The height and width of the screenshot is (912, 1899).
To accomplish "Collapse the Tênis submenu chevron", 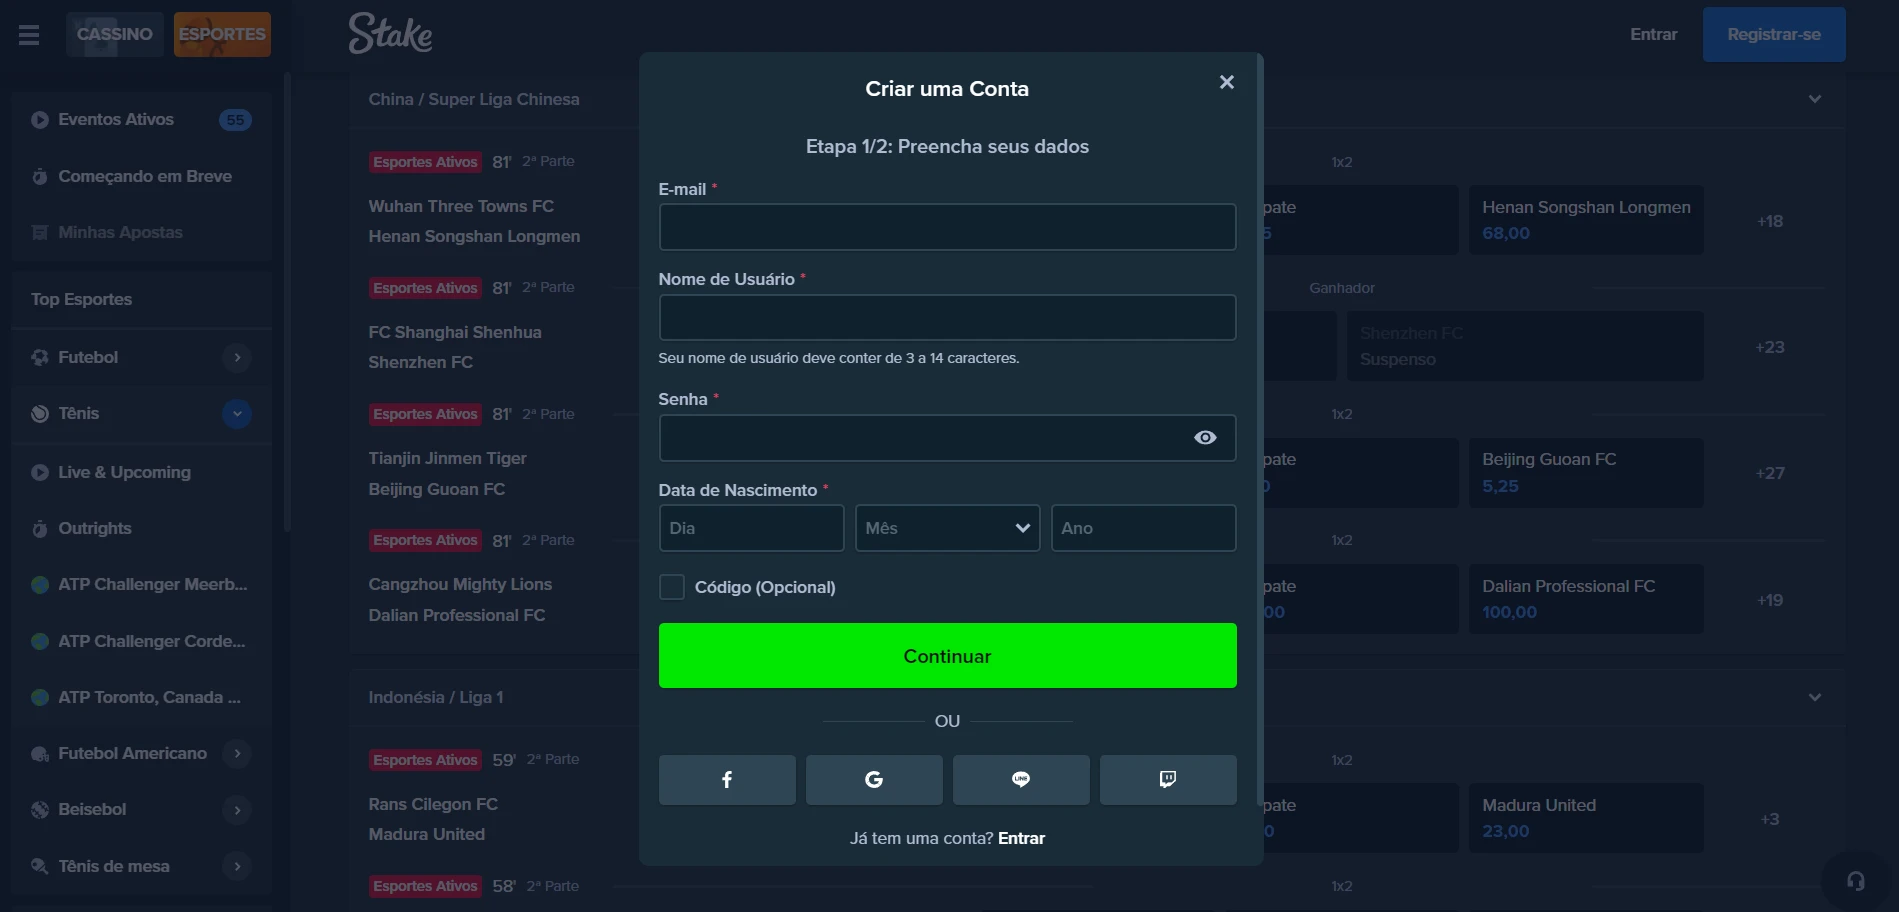I will coord(237,414).
